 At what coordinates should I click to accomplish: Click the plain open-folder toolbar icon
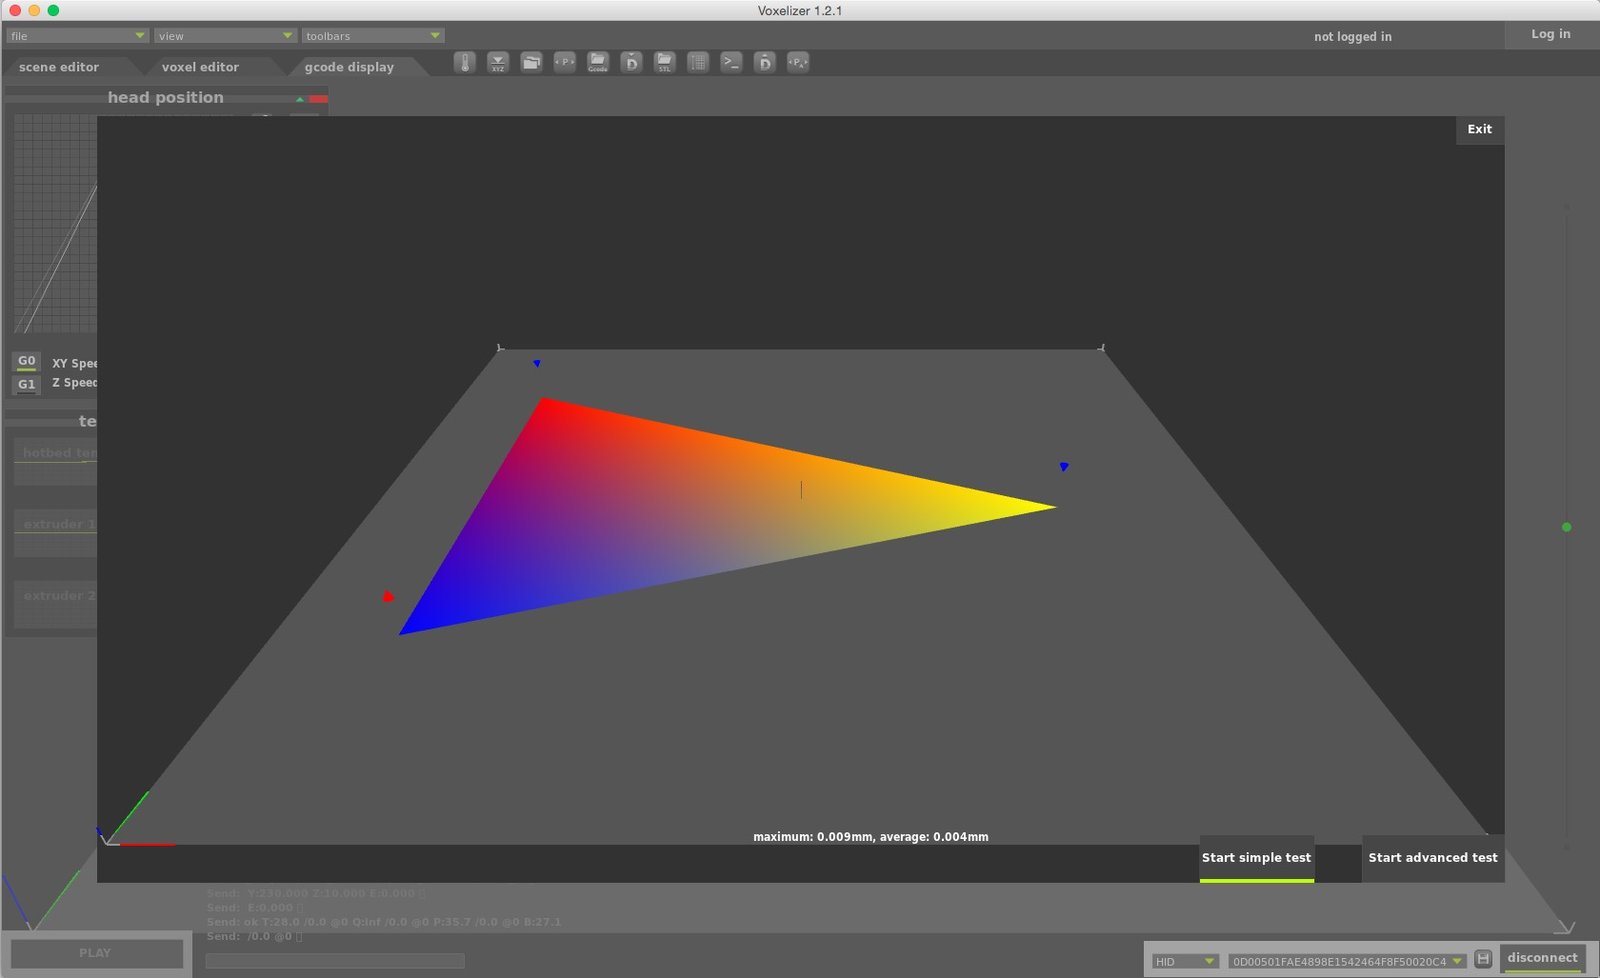[x=532, y=62]
